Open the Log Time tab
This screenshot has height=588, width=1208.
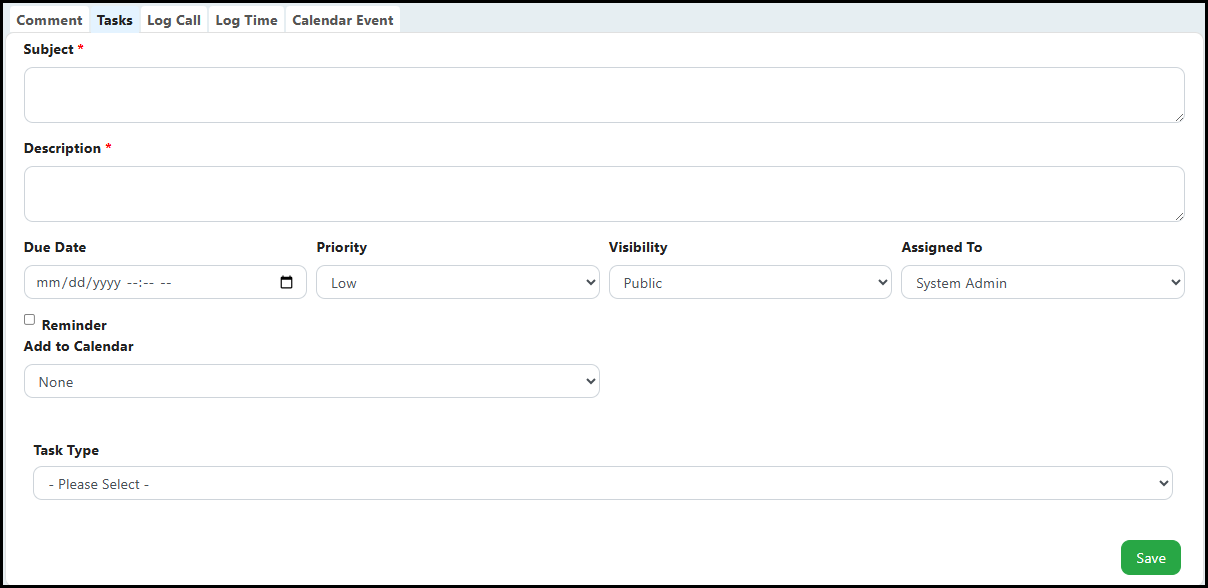click(247, 20)
